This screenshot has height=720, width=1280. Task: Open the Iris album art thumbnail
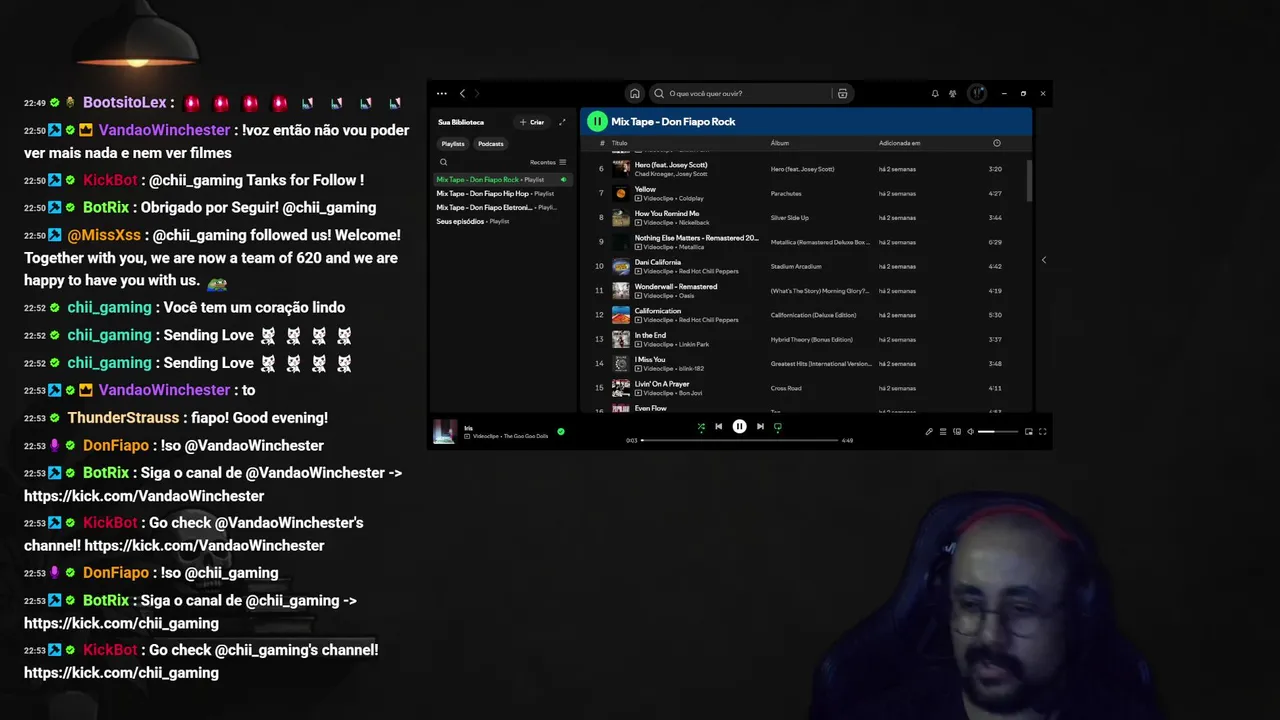445,431
